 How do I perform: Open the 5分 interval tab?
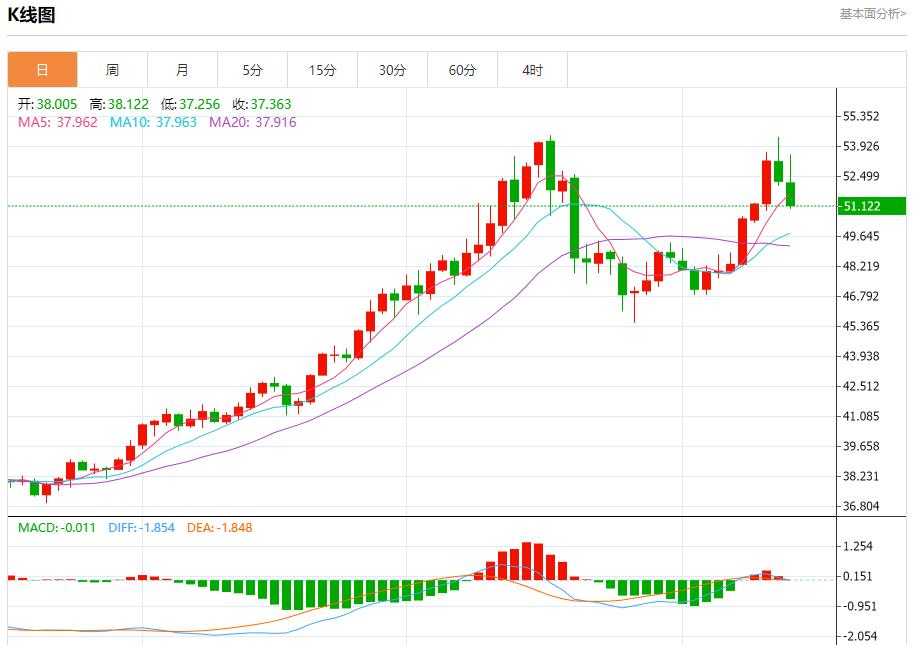(x=252, y=70)
